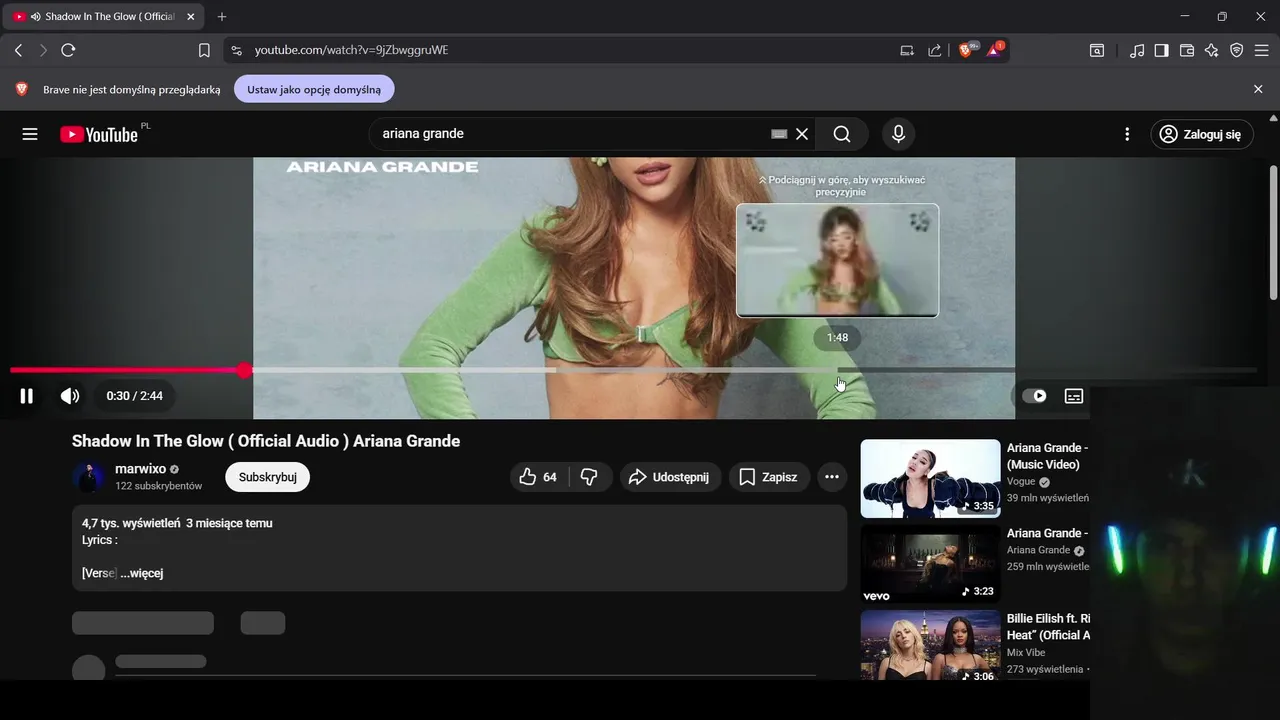Install app icon in the address bar
The image size is (1280, 720).
pyautogui.click(x=907, y=50)
